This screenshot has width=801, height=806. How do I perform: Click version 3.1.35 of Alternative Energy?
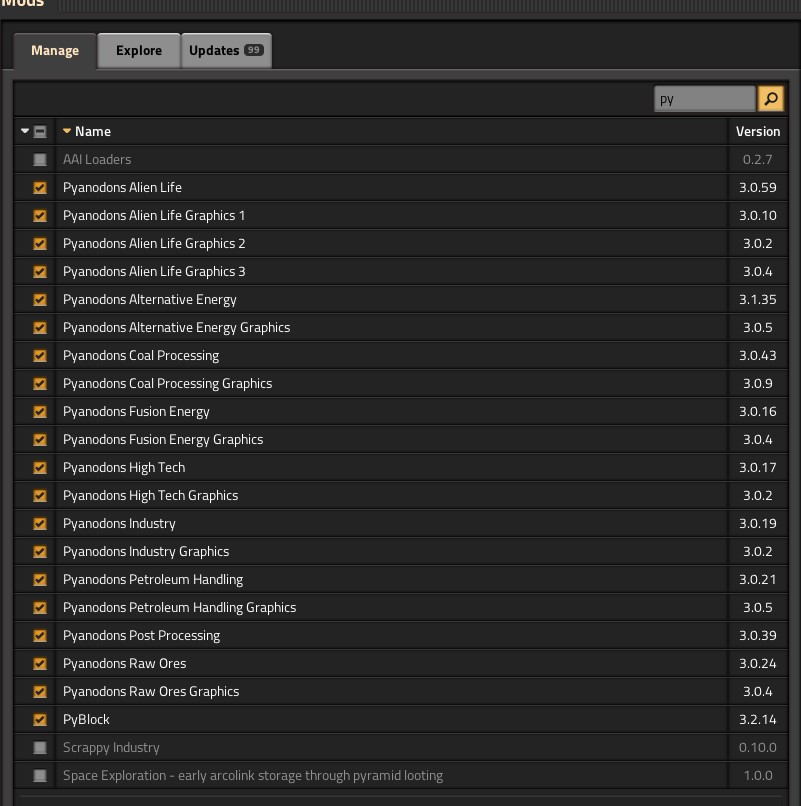pyautogui.click(x=758, y=300)
